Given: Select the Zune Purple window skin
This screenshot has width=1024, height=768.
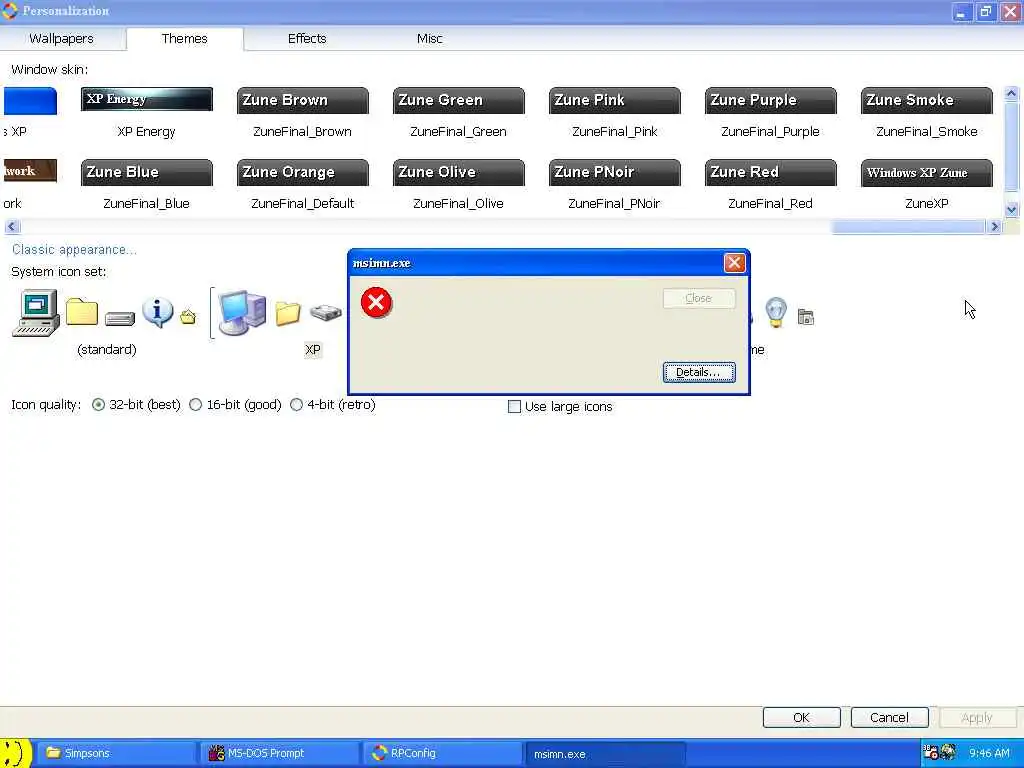Looking at the screenshot, I should (771, 101).
